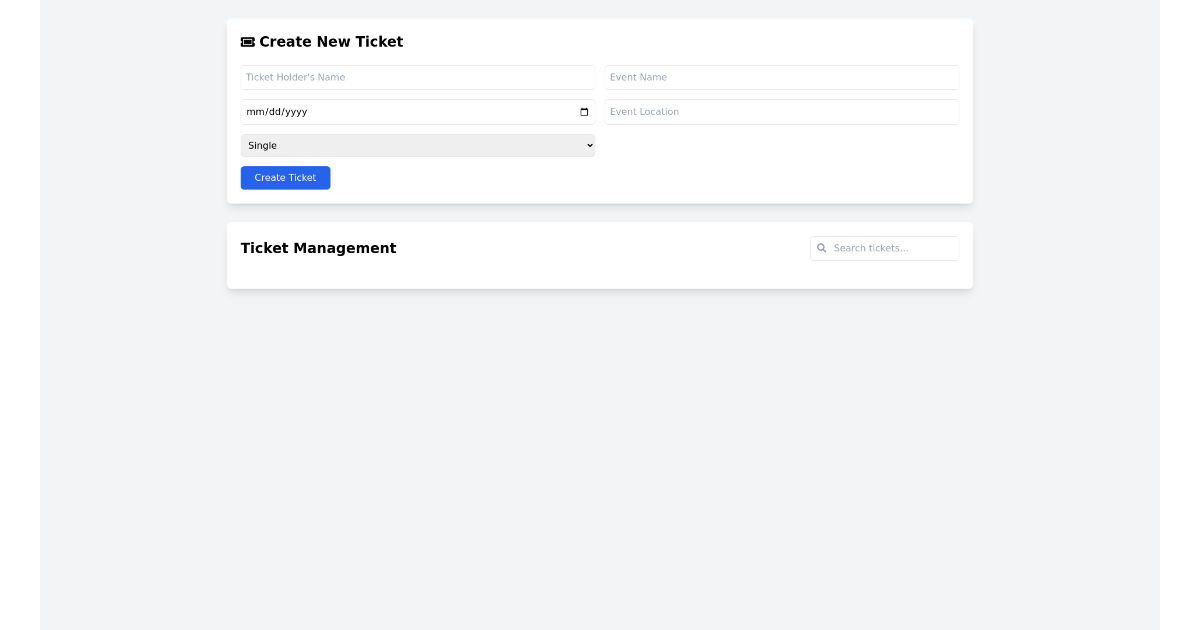Click the chevron icon on the Single selector
The height and width of the screenshot is (630, 1200).
point(589,145)
